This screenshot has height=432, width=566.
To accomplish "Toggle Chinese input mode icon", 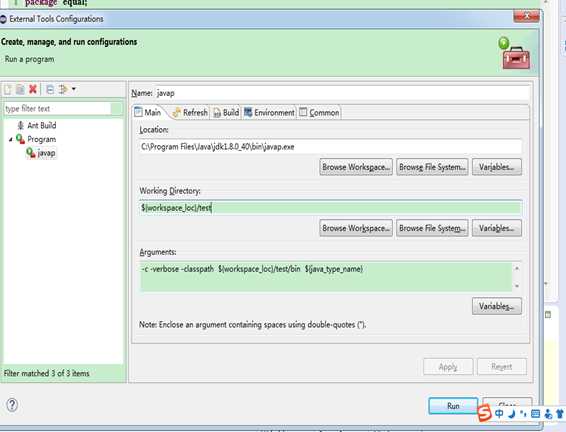I will (x=500, y=414).
